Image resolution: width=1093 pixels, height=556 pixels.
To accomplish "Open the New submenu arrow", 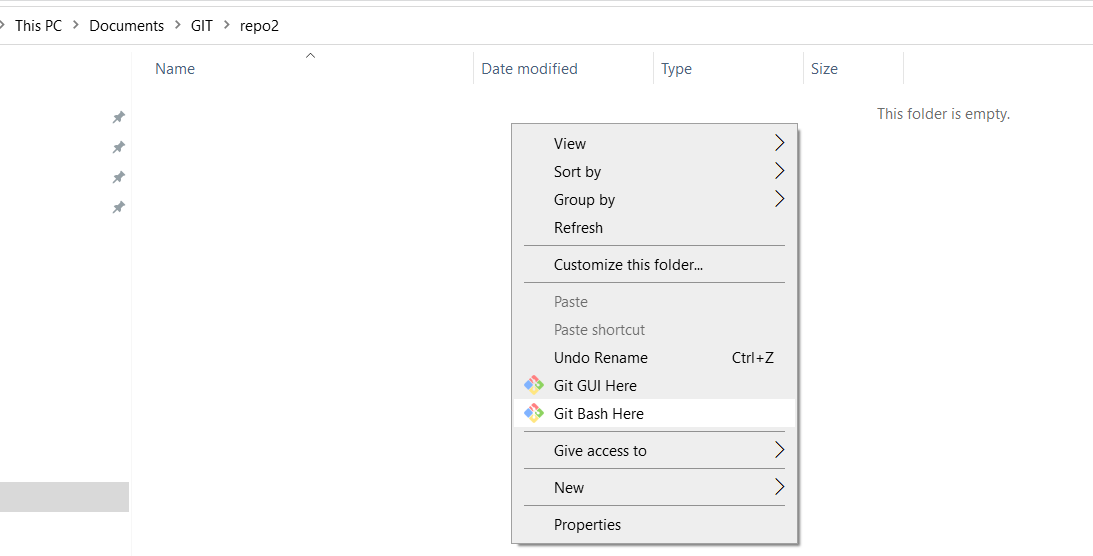I will 779,487.
